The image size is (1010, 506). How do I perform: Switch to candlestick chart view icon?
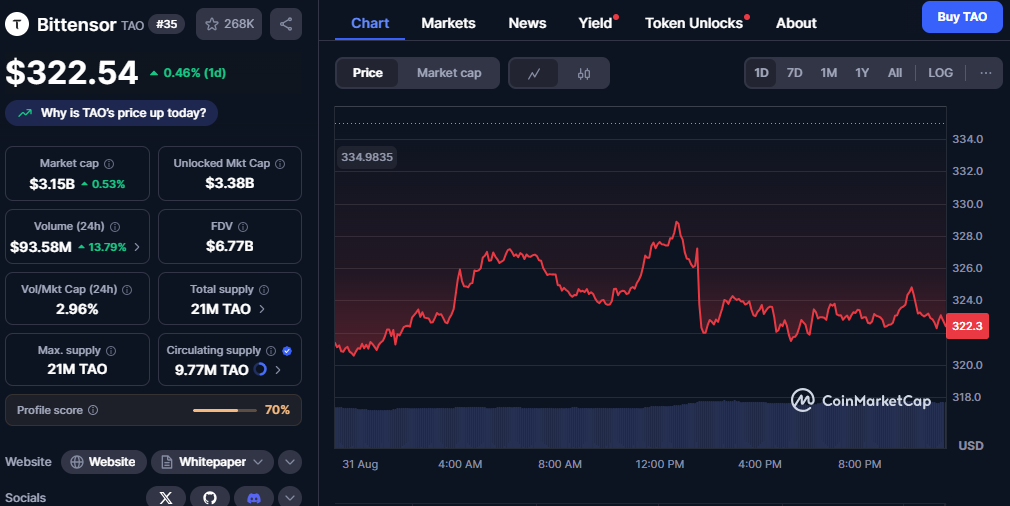pos(584,73)
